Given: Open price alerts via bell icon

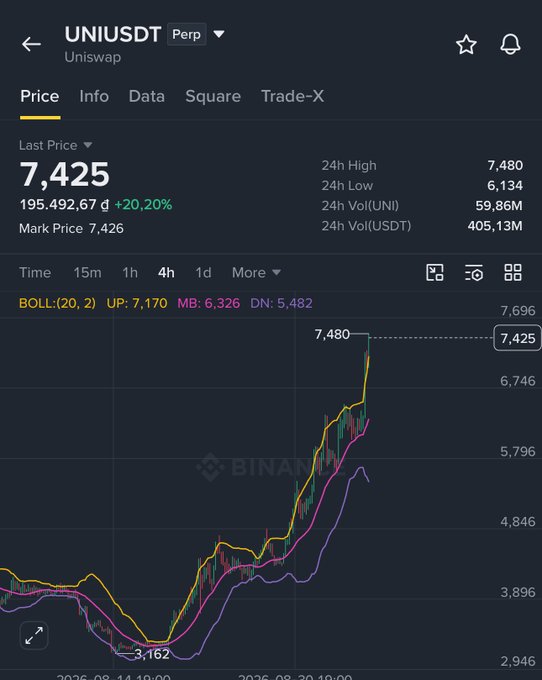Looking at the screenshot, I should point(510,44).
